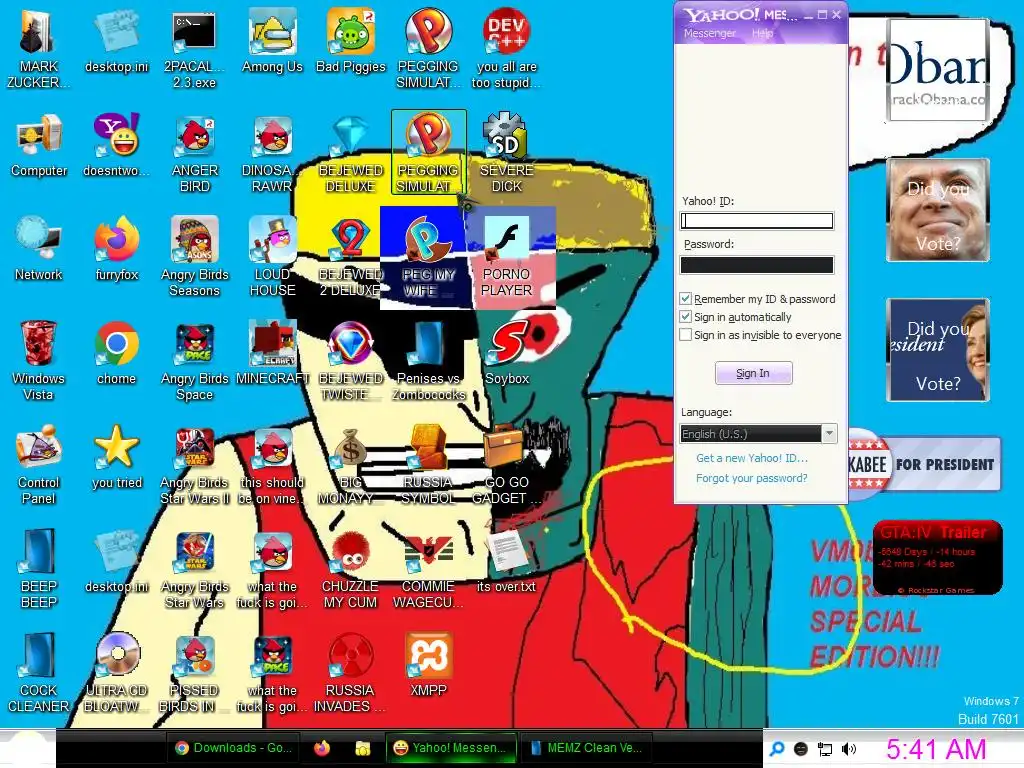
Task: Open Angry Birds Star Wars II icon
Action: [195, 466]
